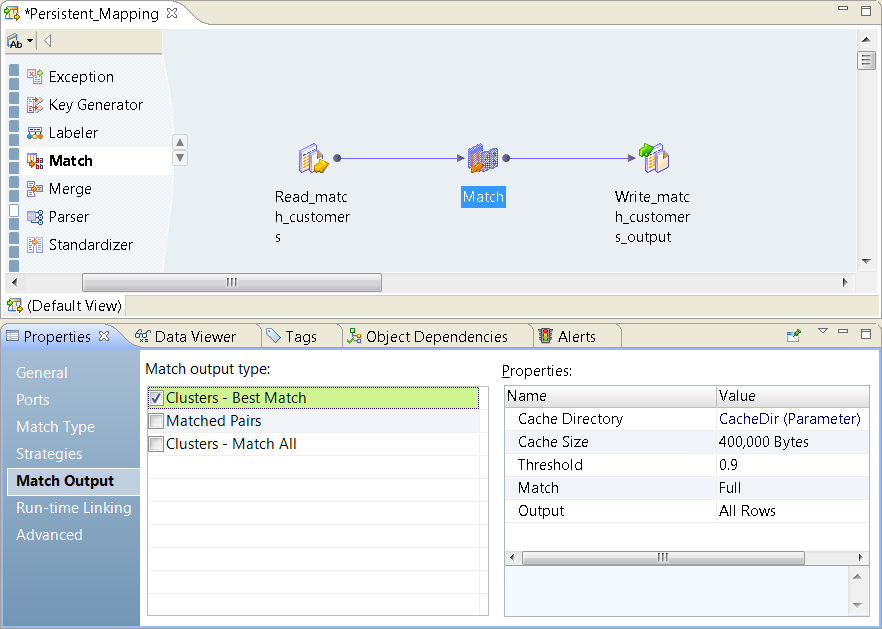Image resolution: width=882 pixels, height=629 pixels.
Task: Select the Write_match_customers_output target on canvas
Action: (653, 159)
